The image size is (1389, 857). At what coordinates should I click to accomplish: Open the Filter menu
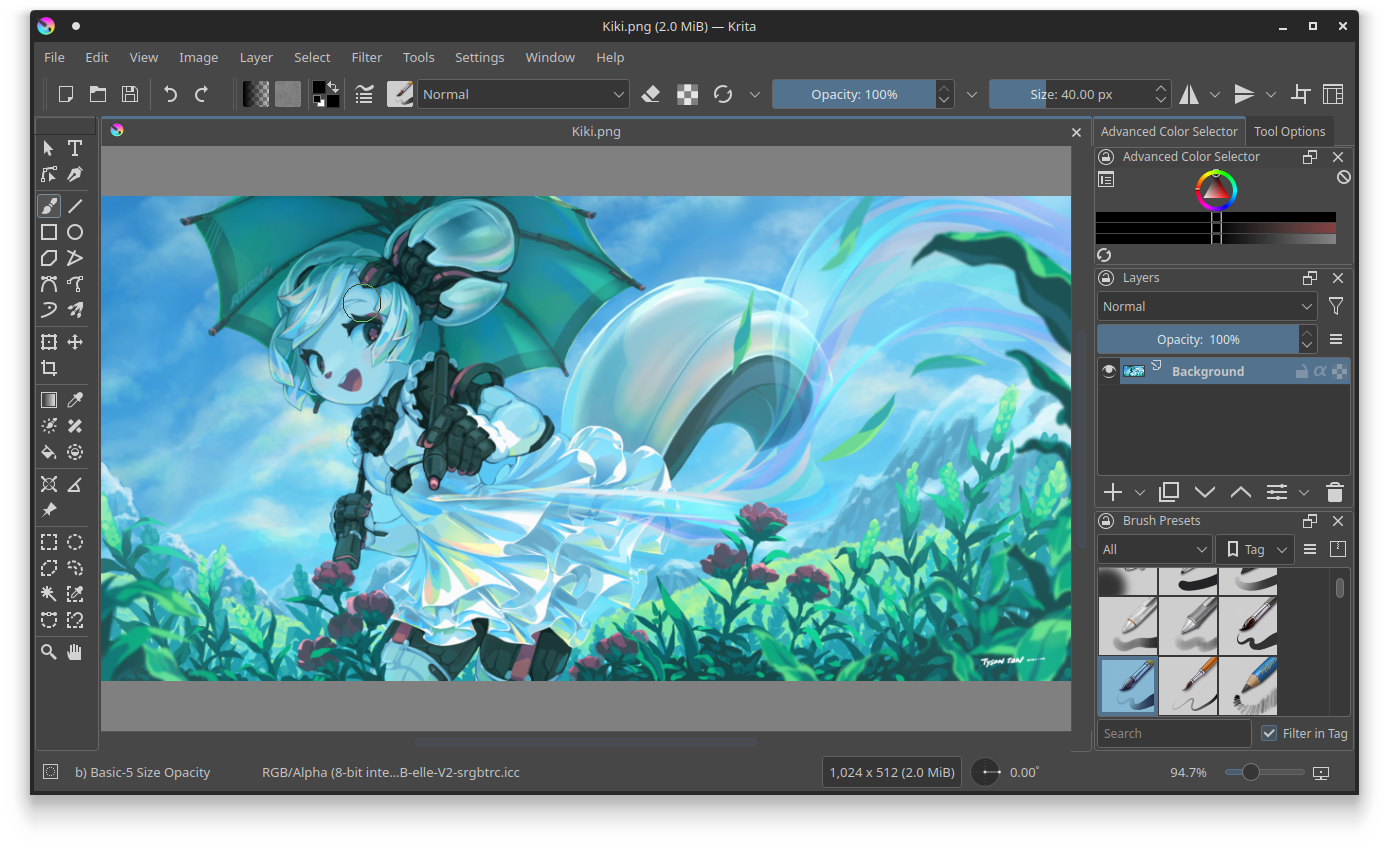pyautogui.click(x=366, y=57)
